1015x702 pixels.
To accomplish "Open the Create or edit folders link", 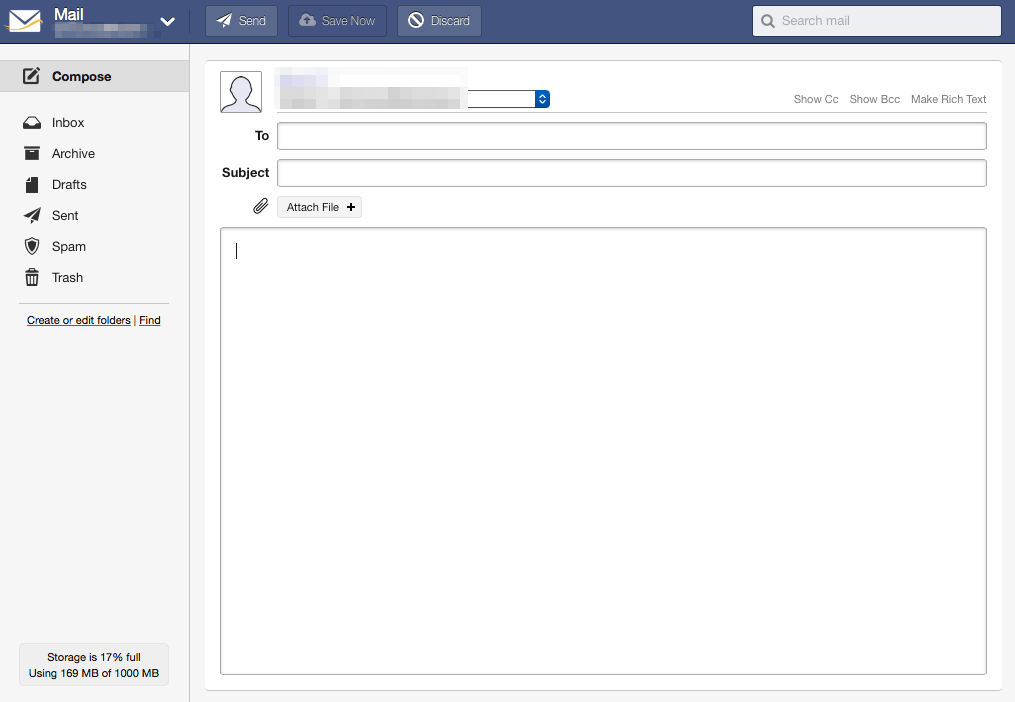I will (x=78, y=320).
